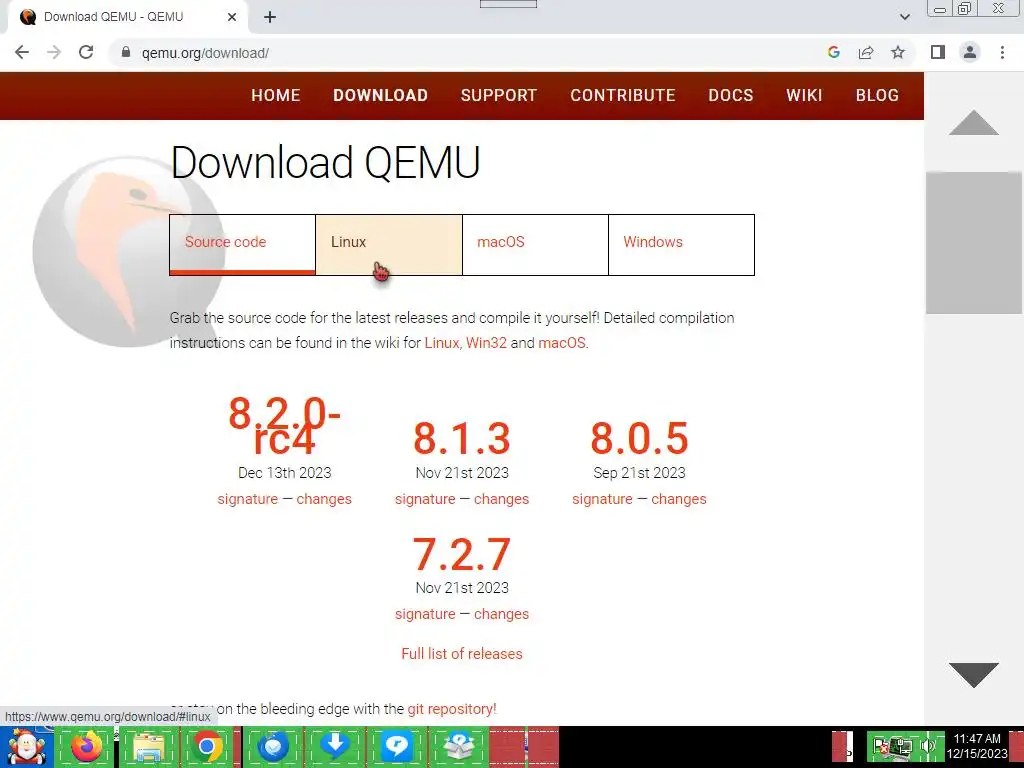Screen dimensions: 1024x768
Task: Open the DOWNLOAD navigation item
Action: [380, 95]
